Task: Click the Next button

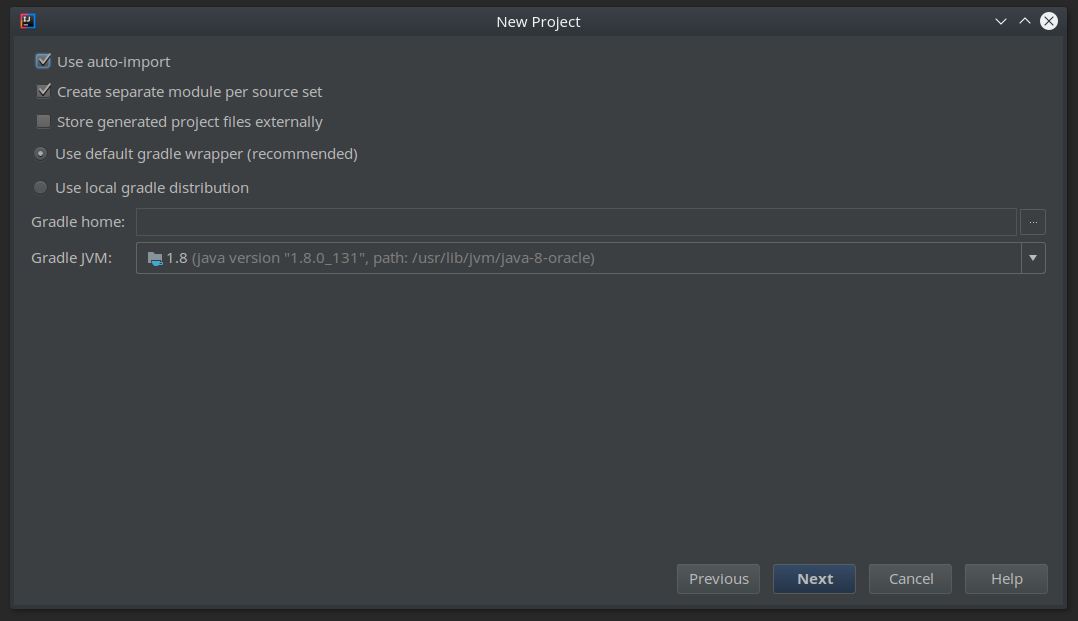Action: coord(814,578)
